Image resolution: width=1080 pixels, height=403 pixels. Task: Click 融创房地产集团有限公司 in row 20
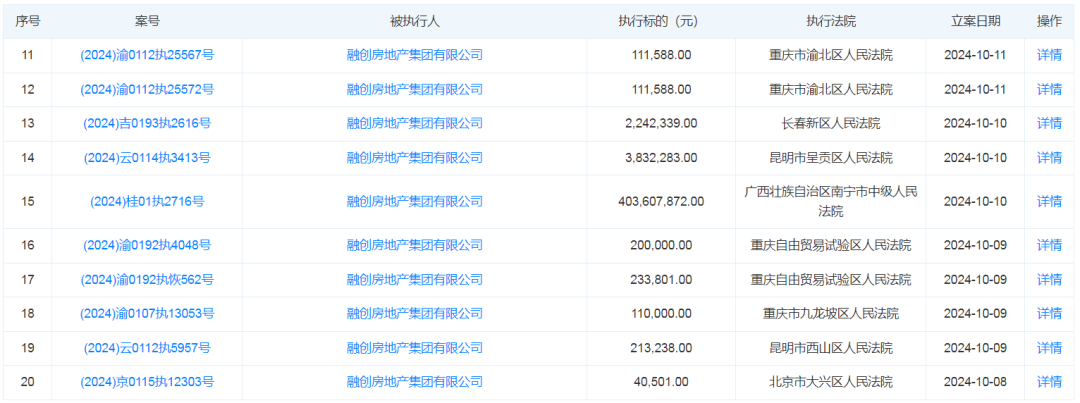(415, 382)
